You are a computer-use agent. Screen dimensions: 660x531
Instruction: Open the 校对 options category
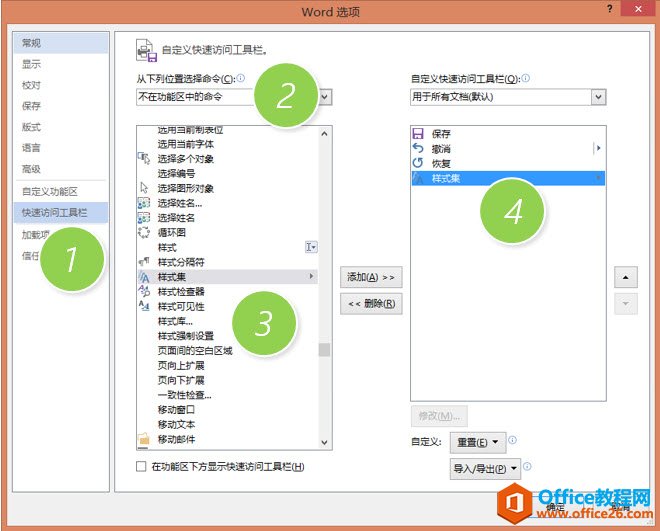[x=61, y=85]
